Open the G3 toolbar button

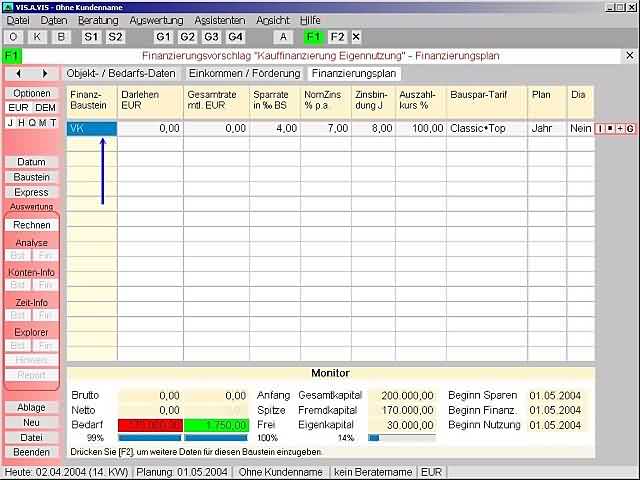click(211, 37)
